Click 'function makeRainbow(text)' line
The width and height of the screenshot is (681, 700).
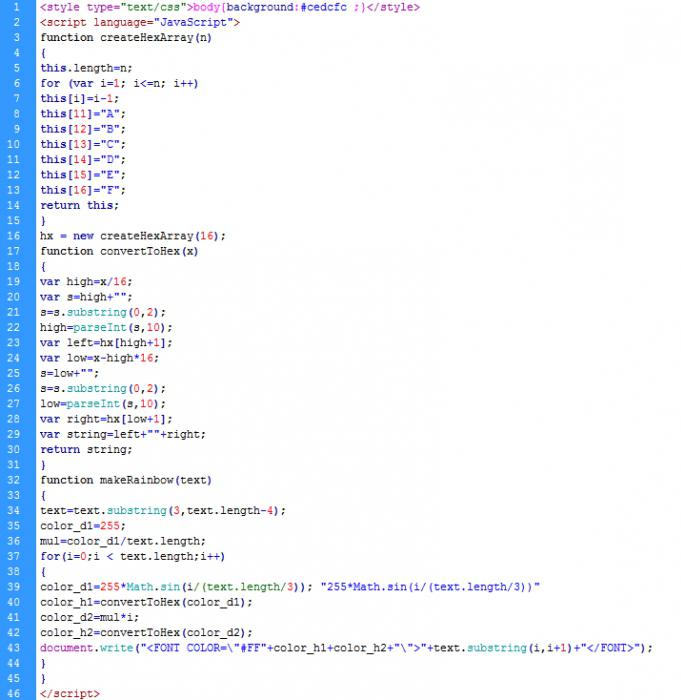click(125, 480)
